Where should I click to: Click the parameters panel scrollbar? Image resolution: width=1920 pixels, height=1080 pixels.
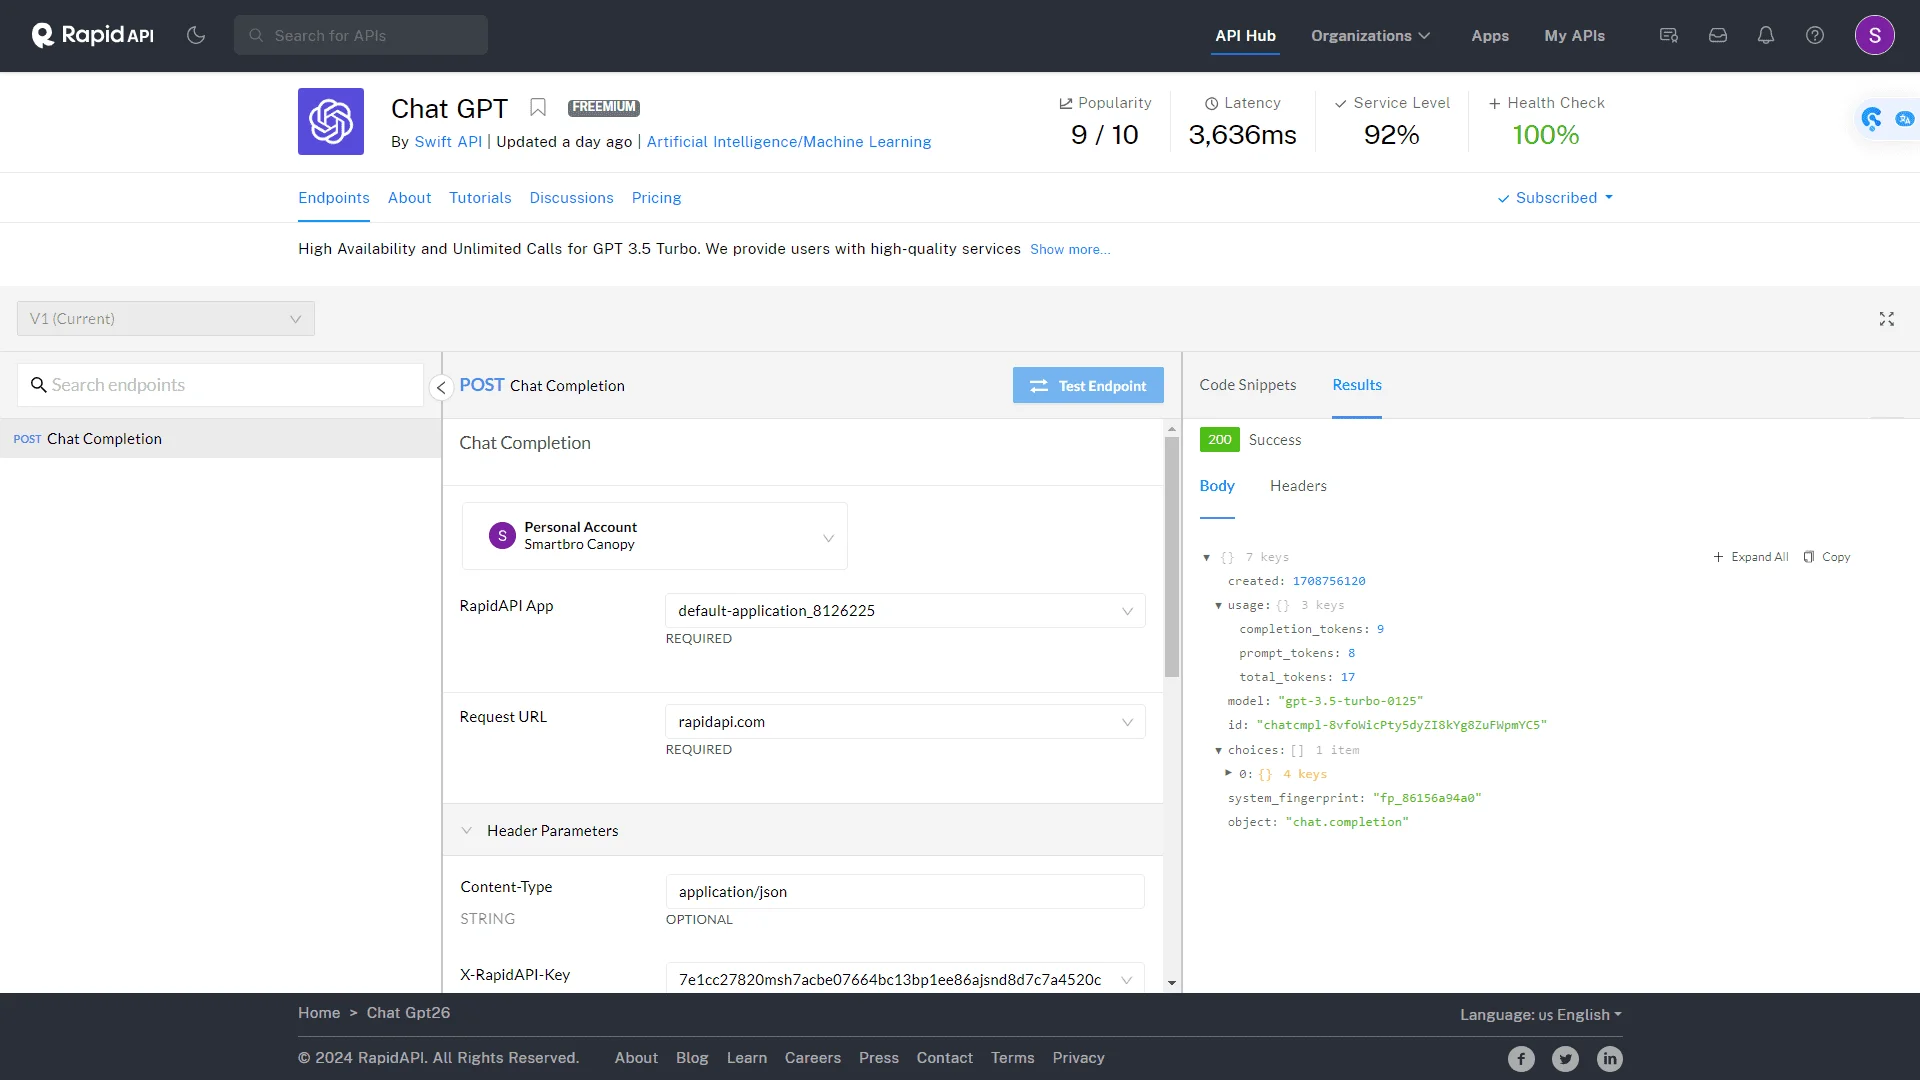tap(1172, 557)
